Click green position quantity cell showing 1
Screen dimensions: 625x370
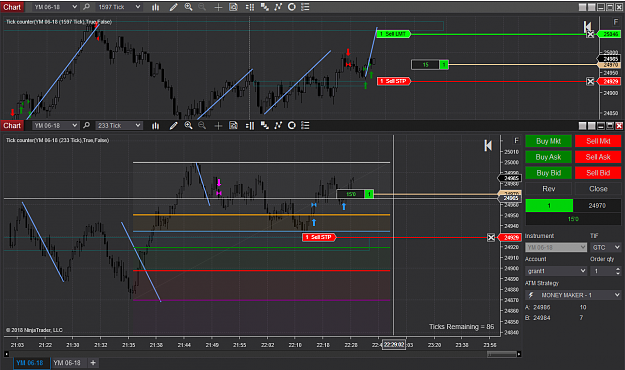549,206
